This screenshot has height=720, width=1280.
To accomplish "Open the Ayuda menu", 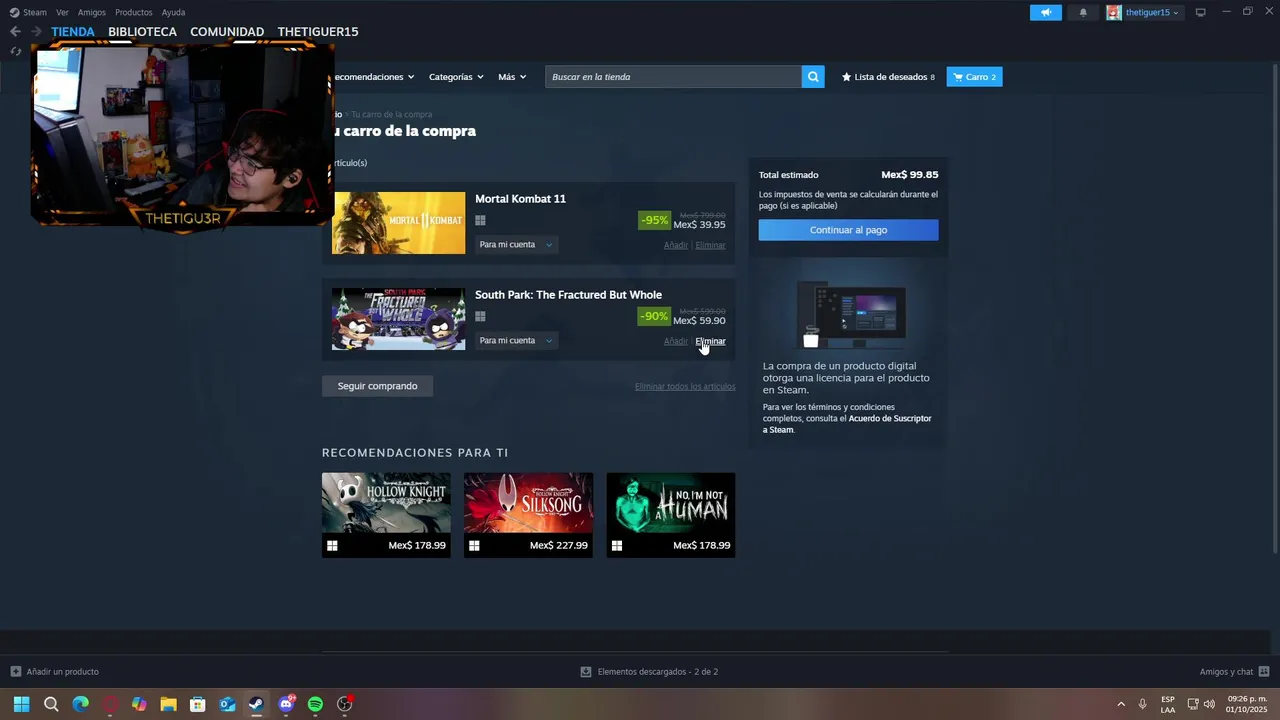I will (x=173, y=12).
